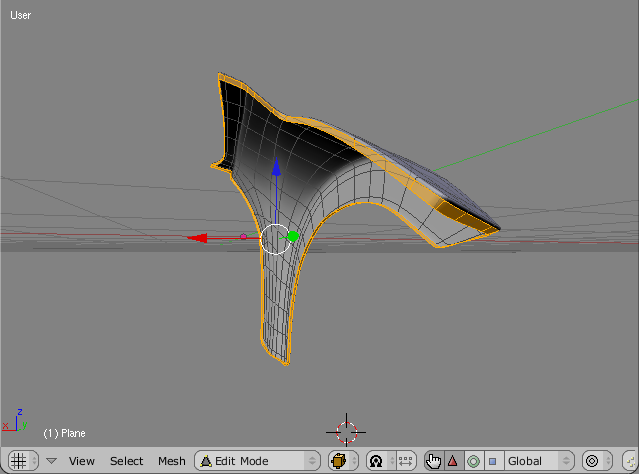Click the green Y axis manipulator handle
639x474 pixels.
pyautogui.click(x=293, y=236)
